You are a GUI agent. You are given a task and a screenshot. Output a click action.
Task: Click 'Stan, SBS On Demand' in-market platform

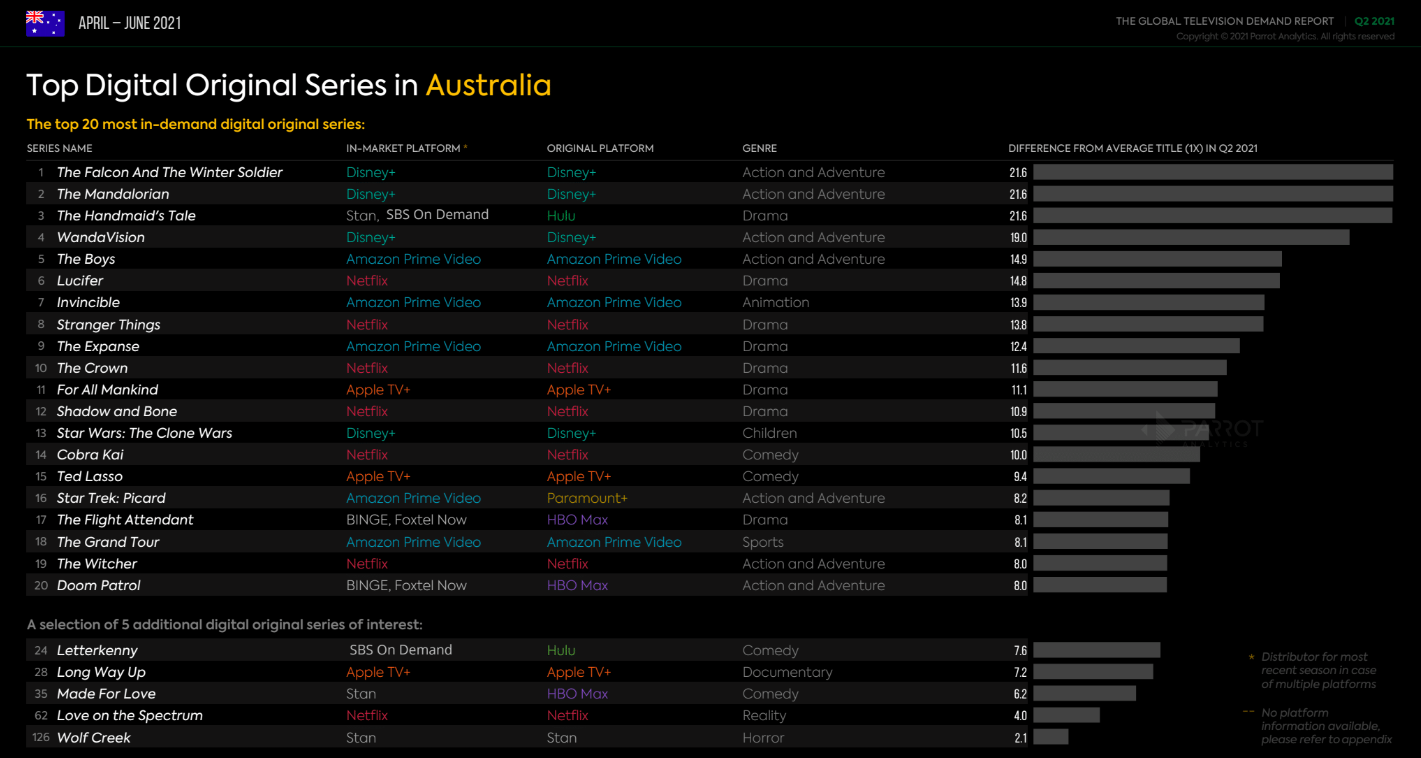click(x=417, y=215)
